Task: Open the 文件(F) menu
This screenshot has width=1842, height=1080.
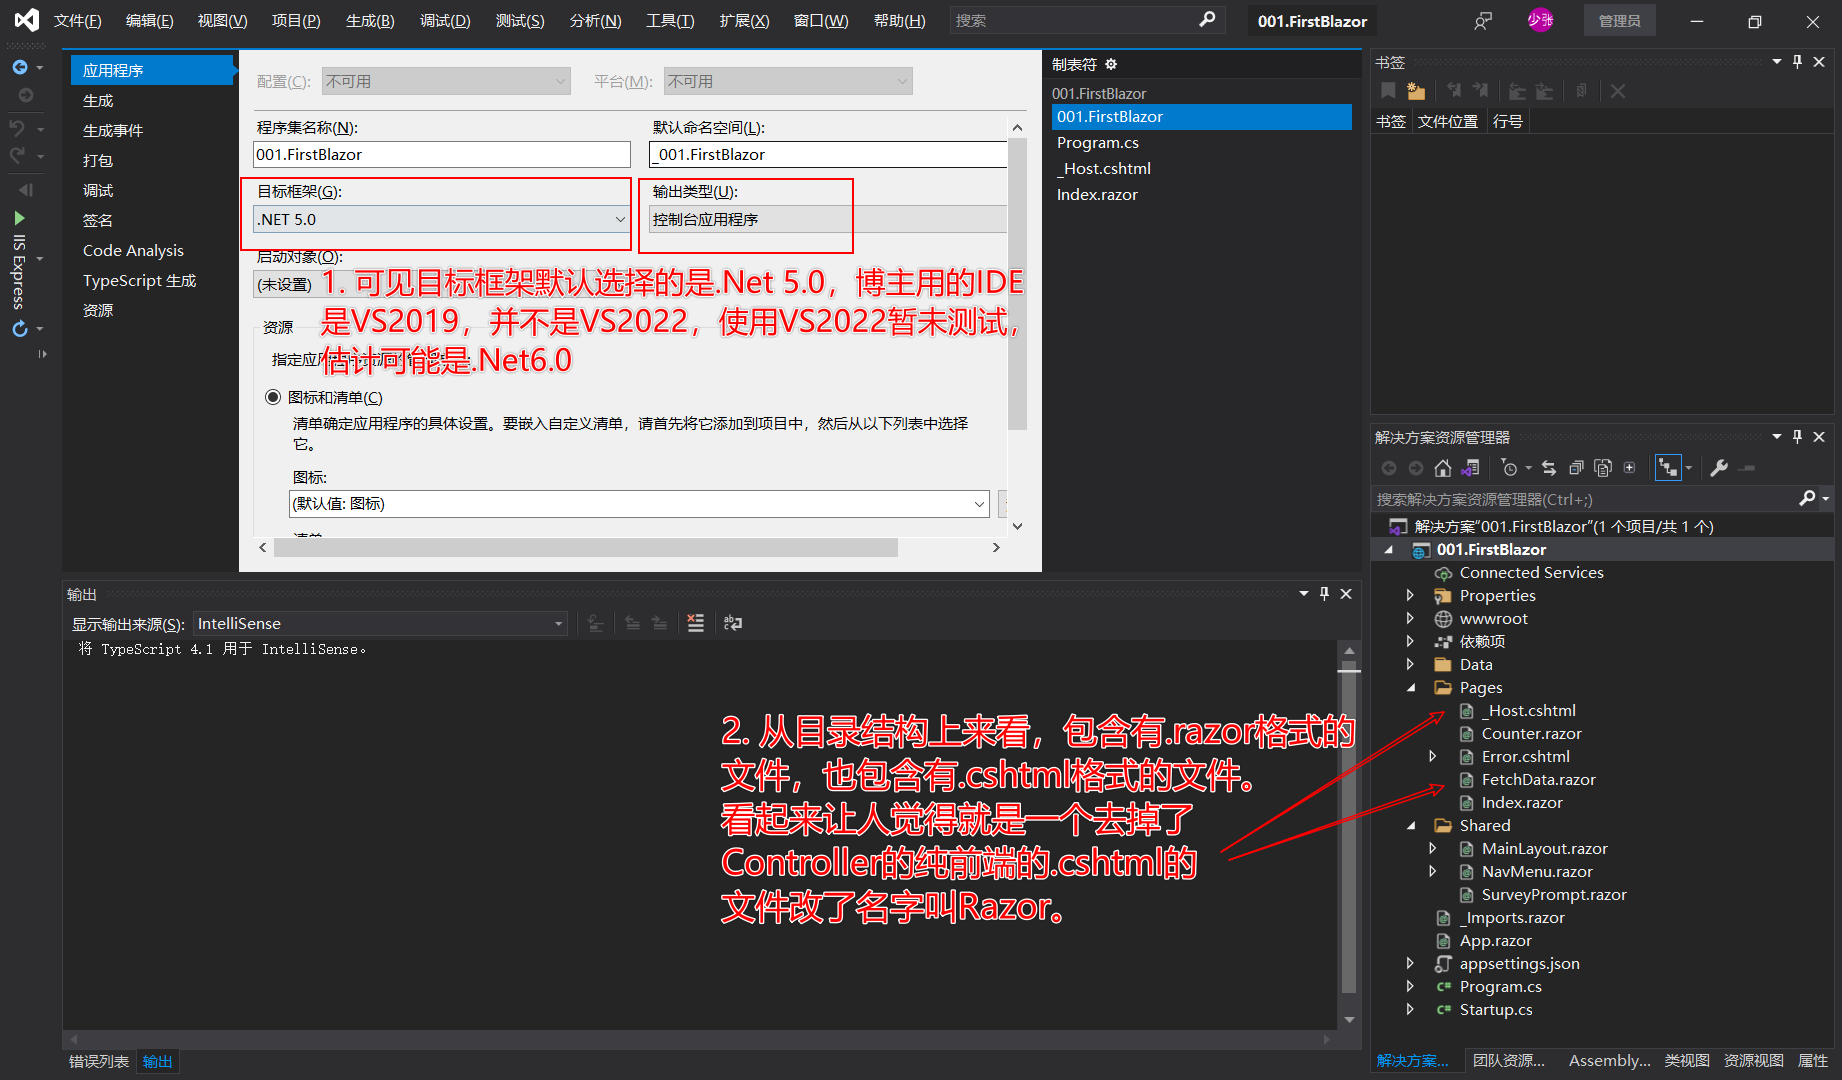Action: click(x=77, y=21)
